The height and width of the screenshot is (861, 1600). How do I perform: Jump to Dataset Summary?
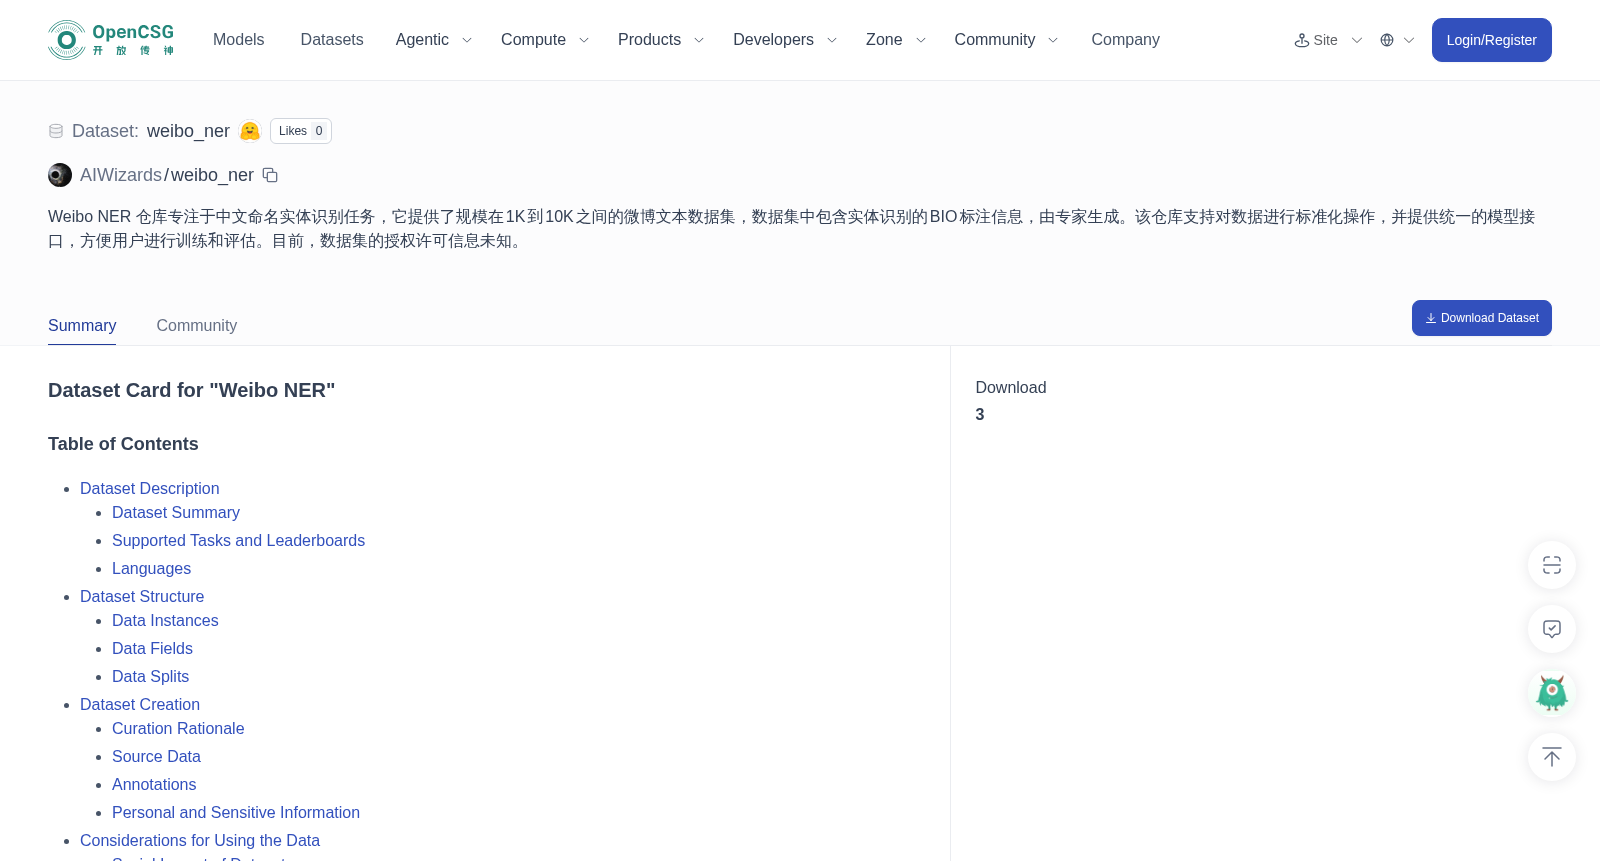click(x=176, y=512)
